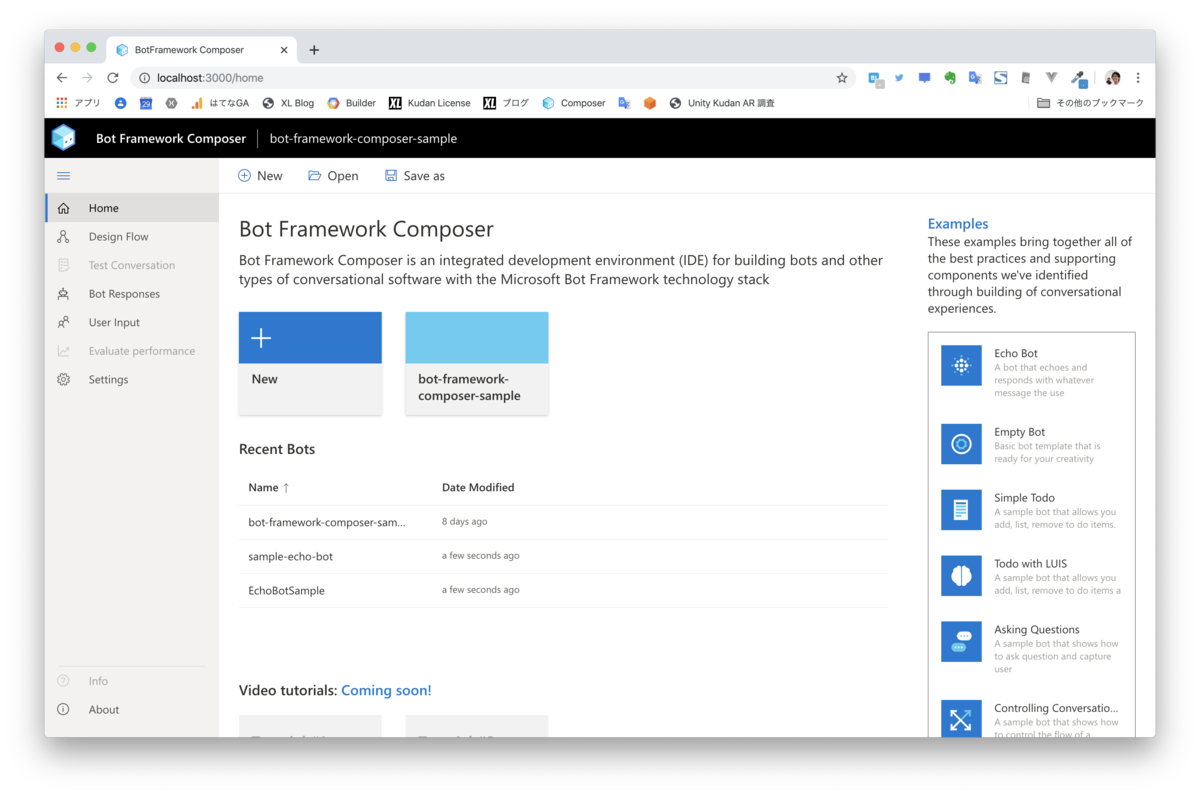Click the Save as toolbar button

[415, 176]
